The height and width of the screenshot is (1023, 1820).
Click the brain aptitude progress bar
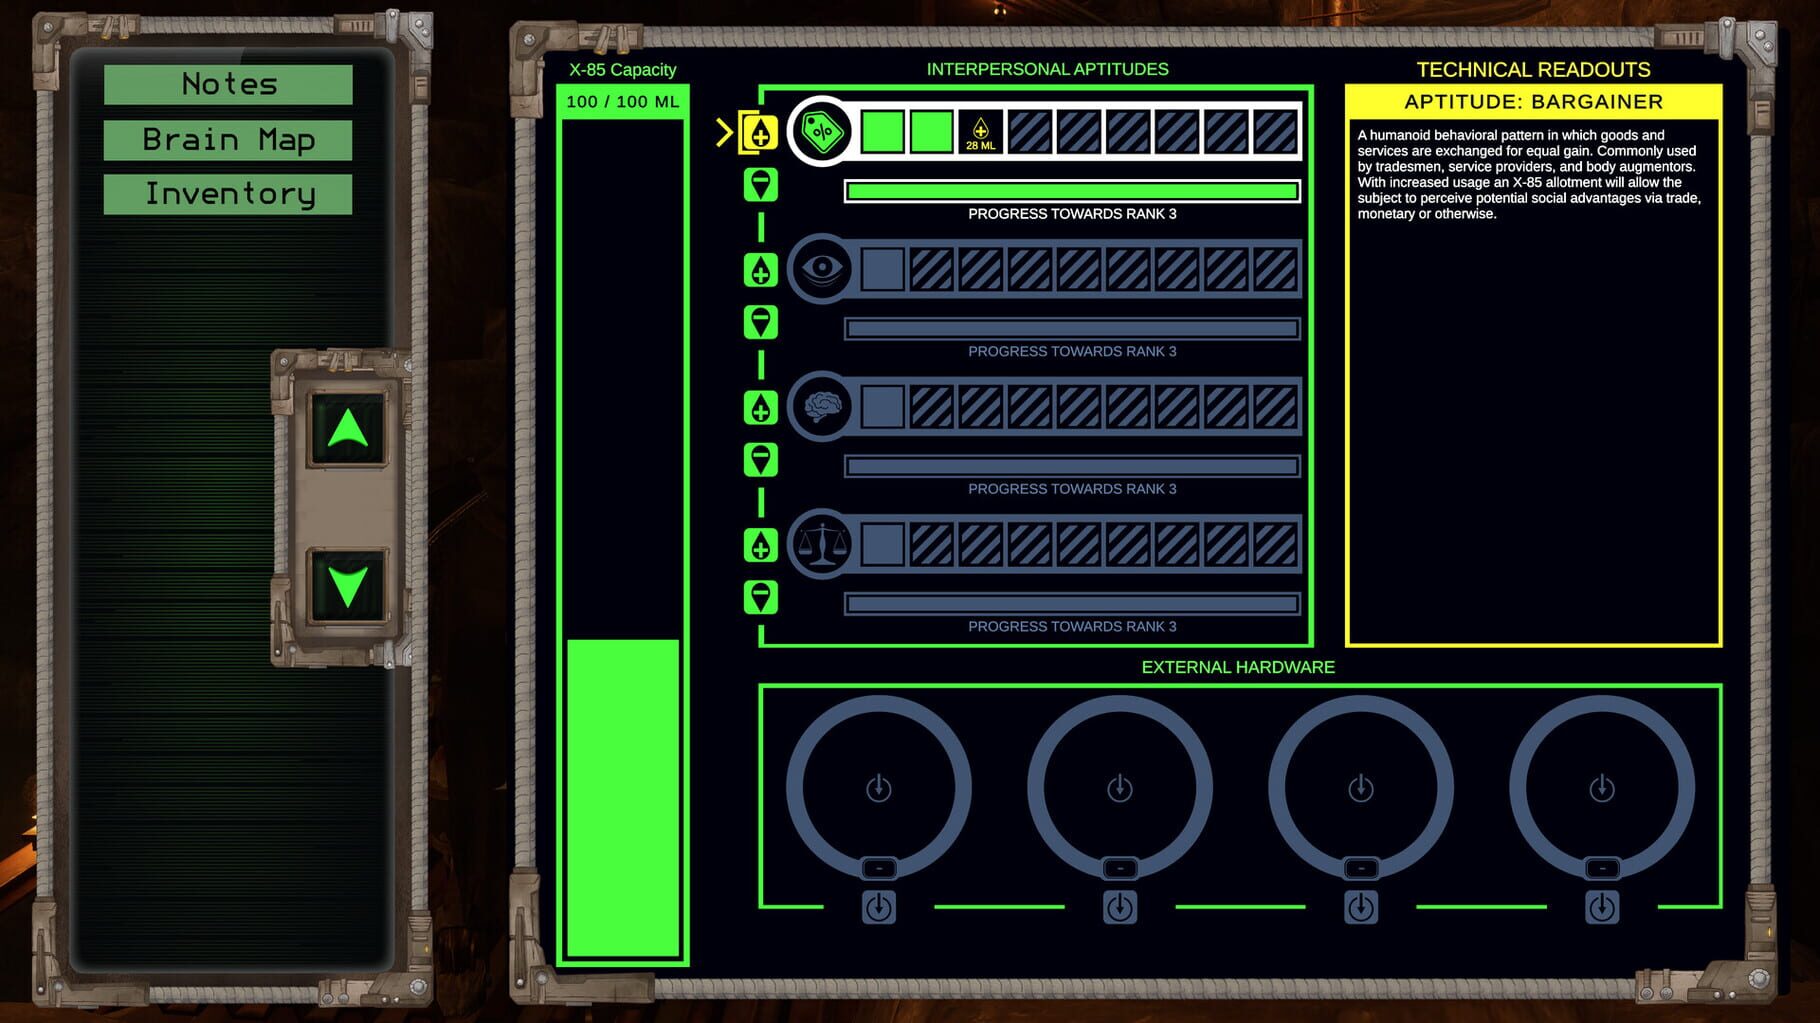coord(1072,466)
